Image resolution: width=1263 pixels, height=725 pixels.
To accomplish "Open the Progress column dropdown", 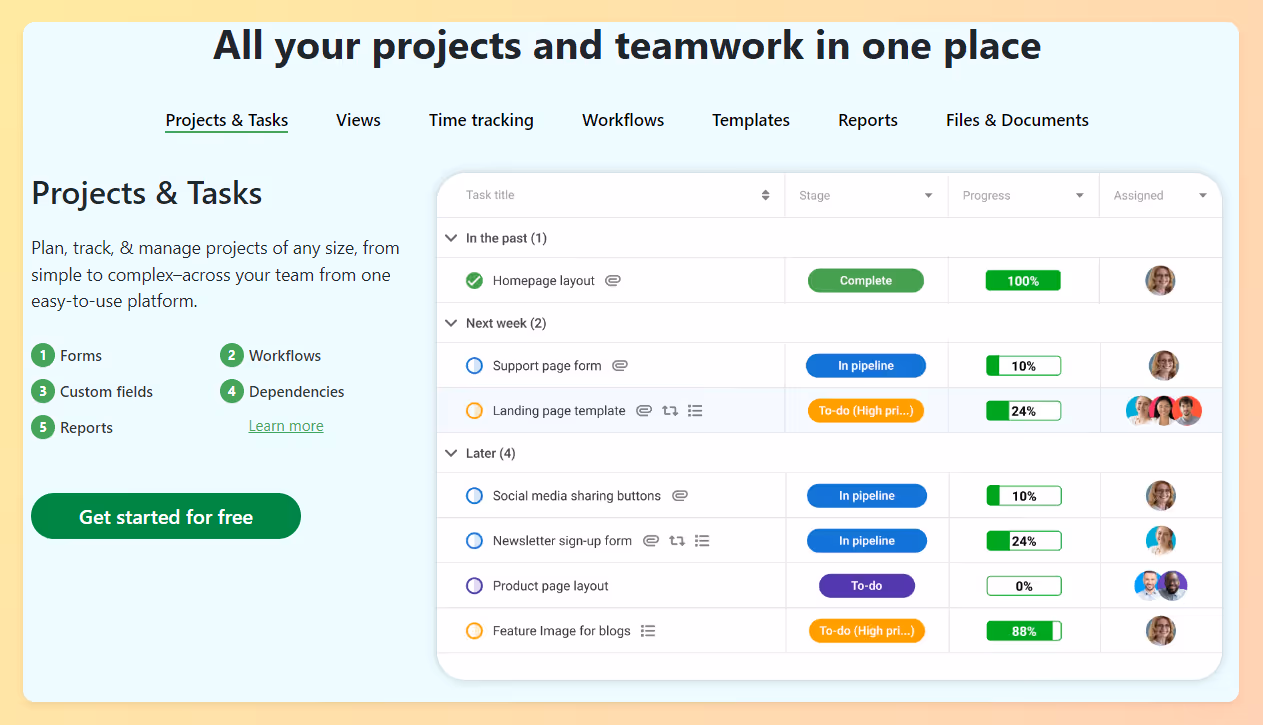I will point(1079,196).
